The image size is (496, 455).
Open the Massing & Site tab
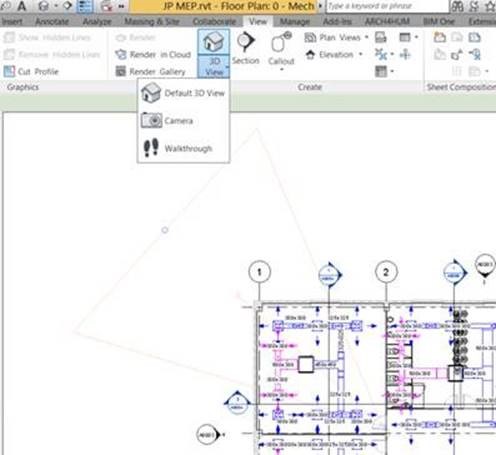pos(152,22)
